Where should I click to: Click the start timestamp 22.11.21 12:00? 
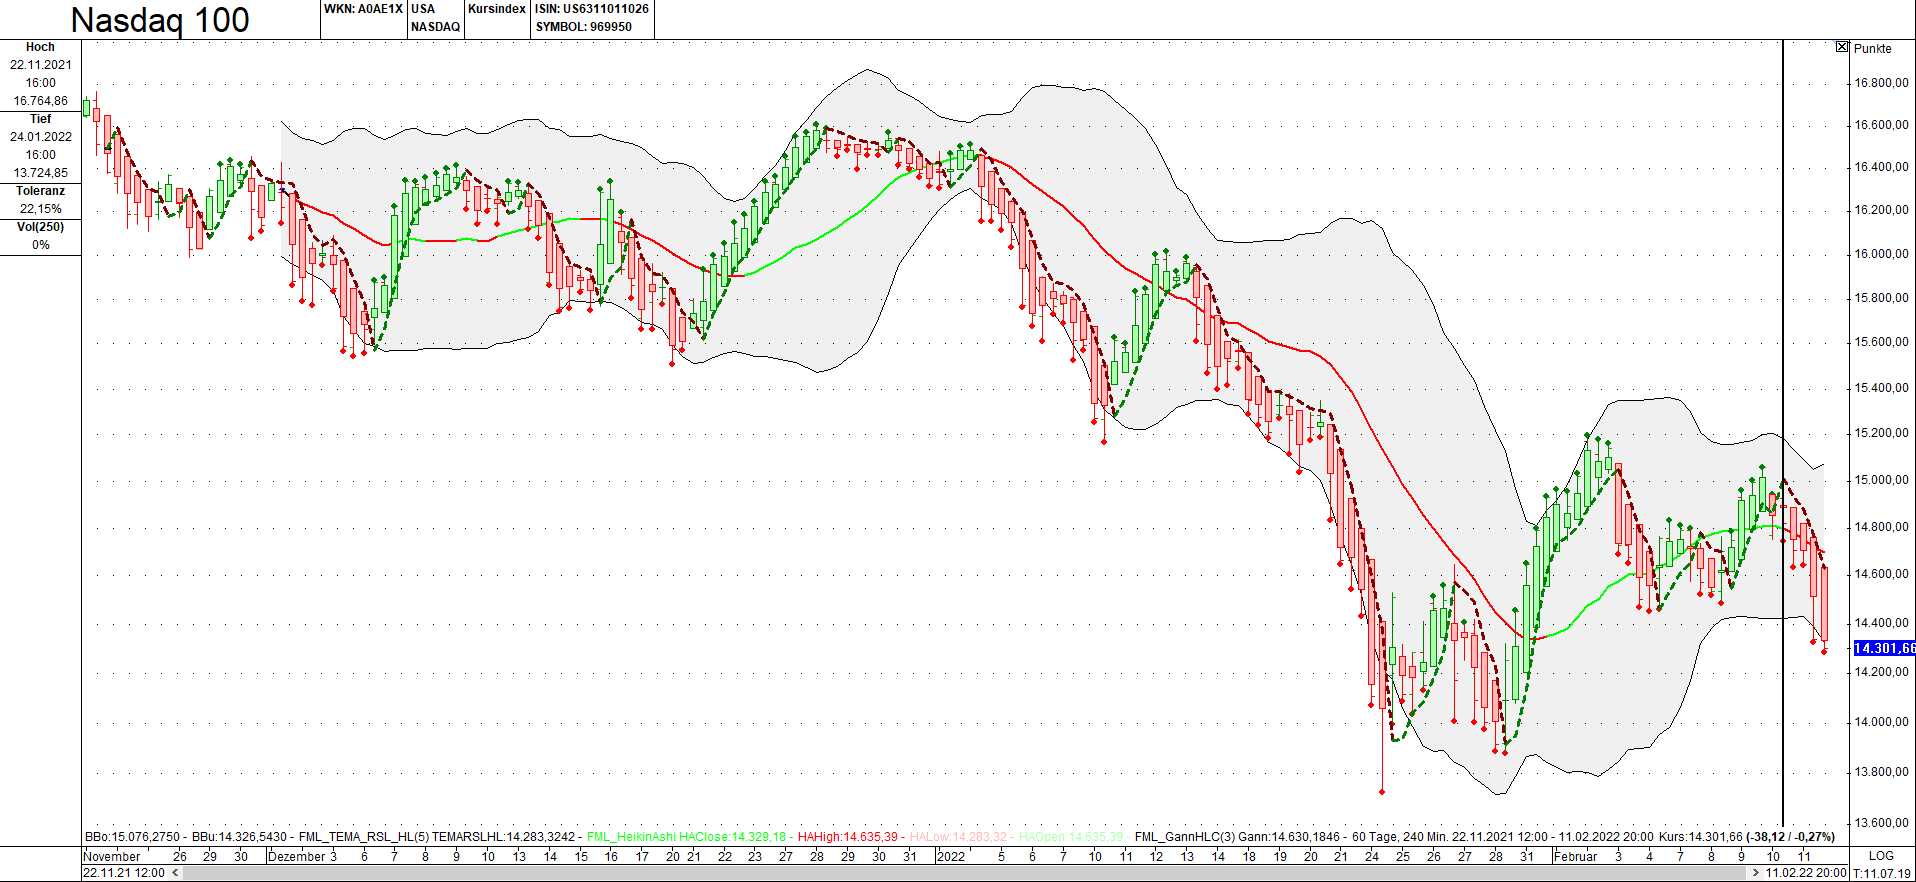coord(124,873)
